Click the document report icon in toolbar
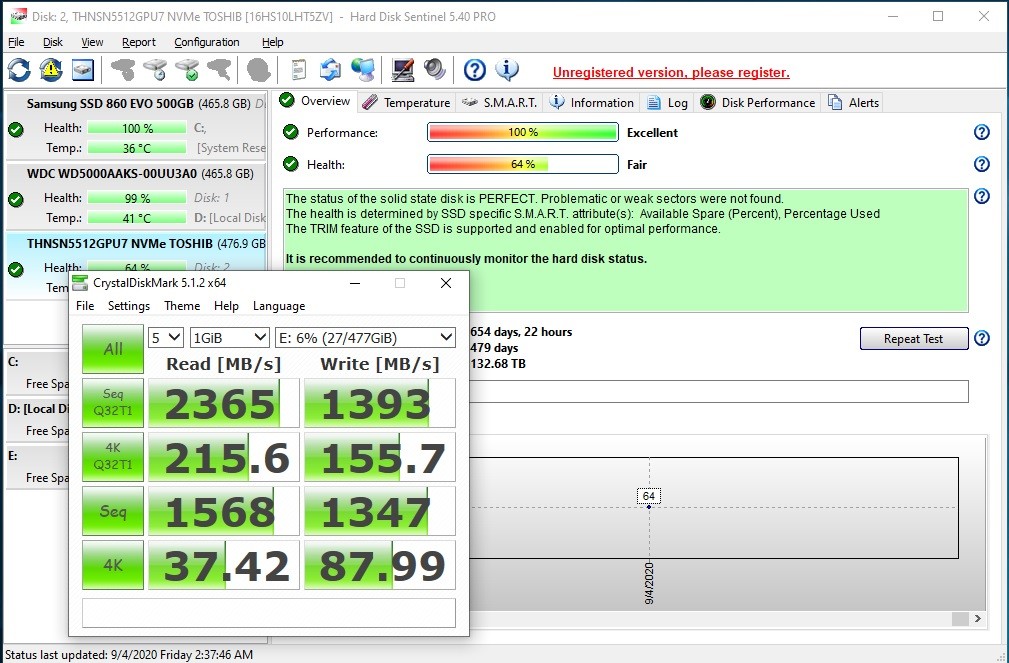This screenshot has width=1009, height=663. point(298,70)
